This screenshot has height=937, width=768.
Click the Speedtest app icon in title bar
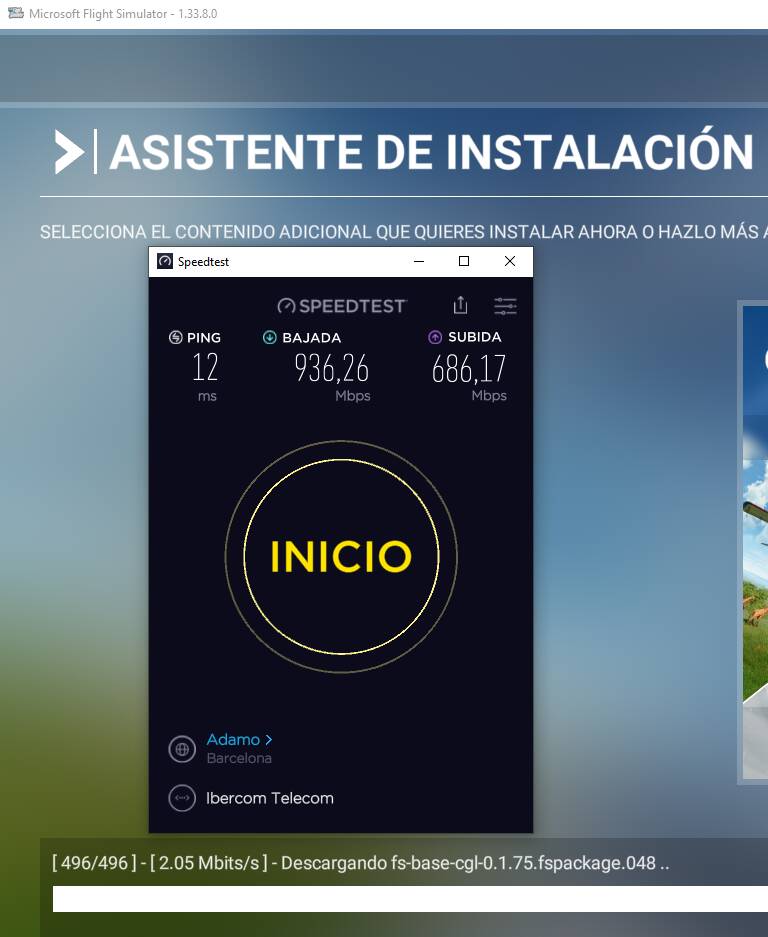click(x=165, y=261)
